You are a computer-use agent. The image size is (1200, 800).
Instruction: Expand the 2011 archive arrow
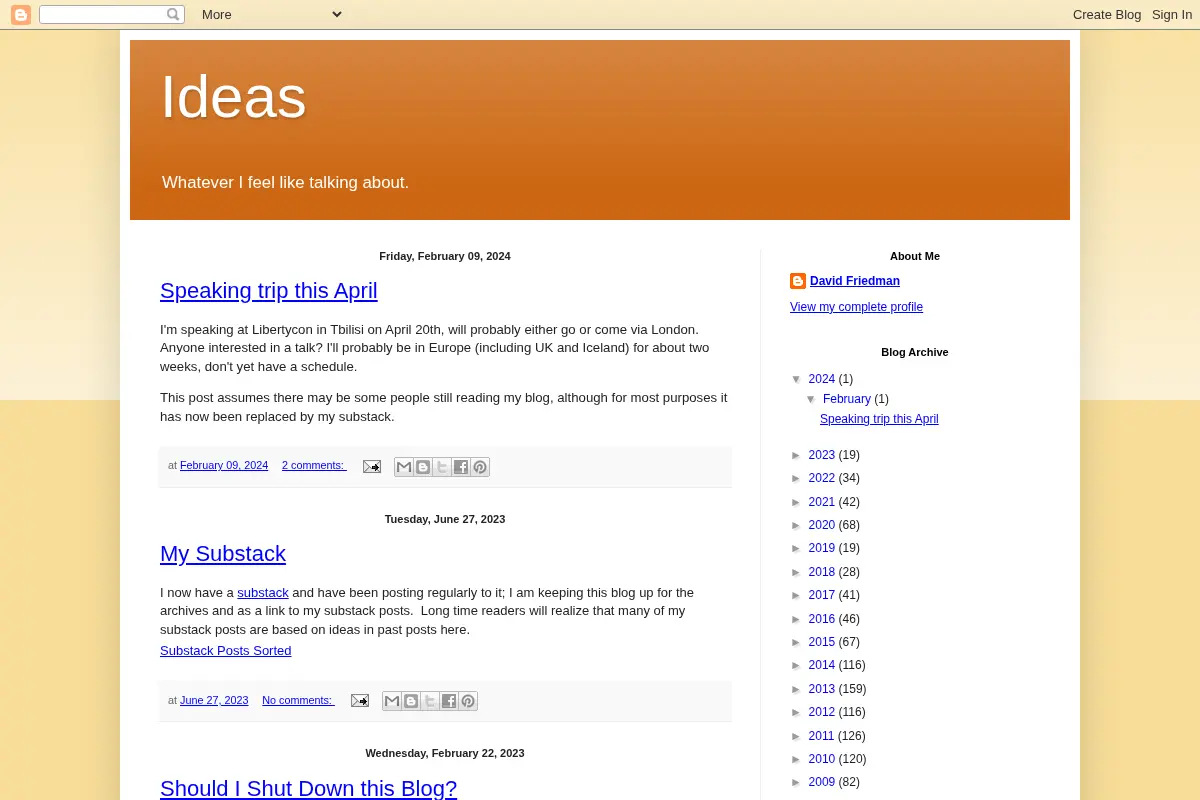point(797,736)
